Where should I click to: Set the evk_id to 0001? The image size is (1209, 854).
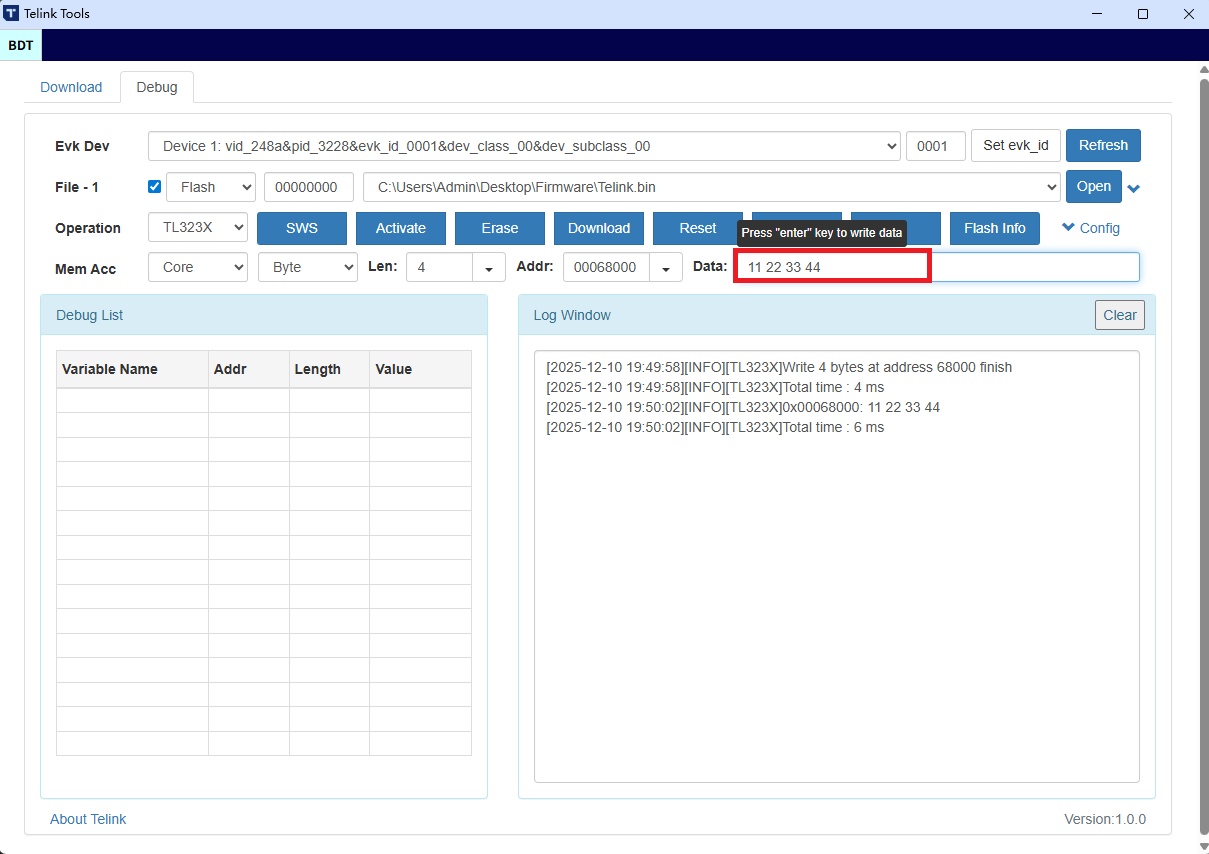[x=1015, y=145]
